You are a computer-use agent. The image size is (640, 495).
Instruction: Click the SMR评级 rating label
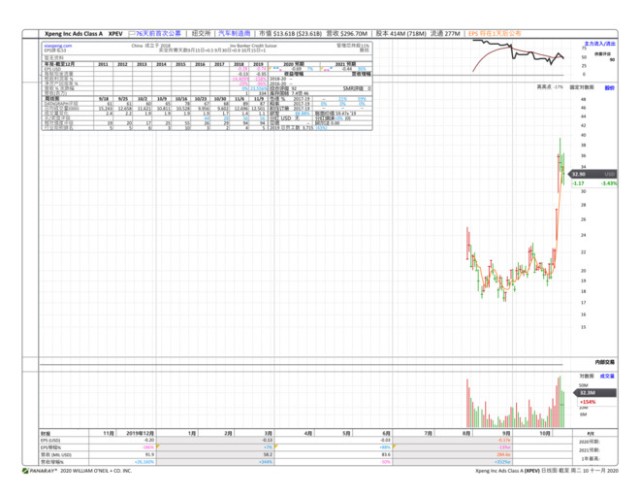click(x=353, y=89)
